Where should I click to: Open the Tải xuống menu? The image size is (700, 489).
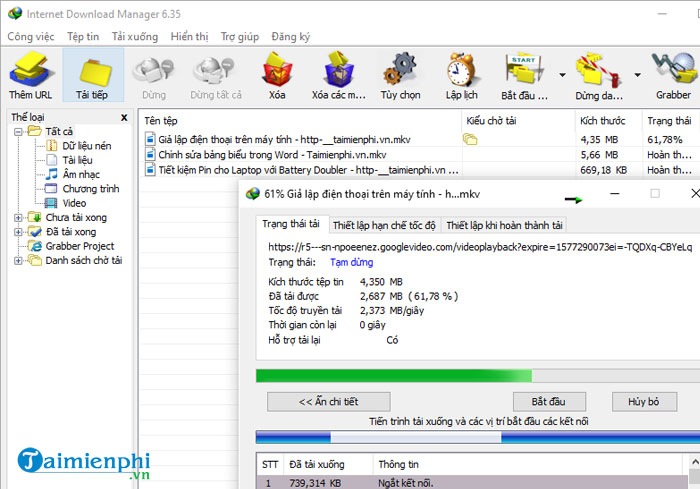(134, 37)
